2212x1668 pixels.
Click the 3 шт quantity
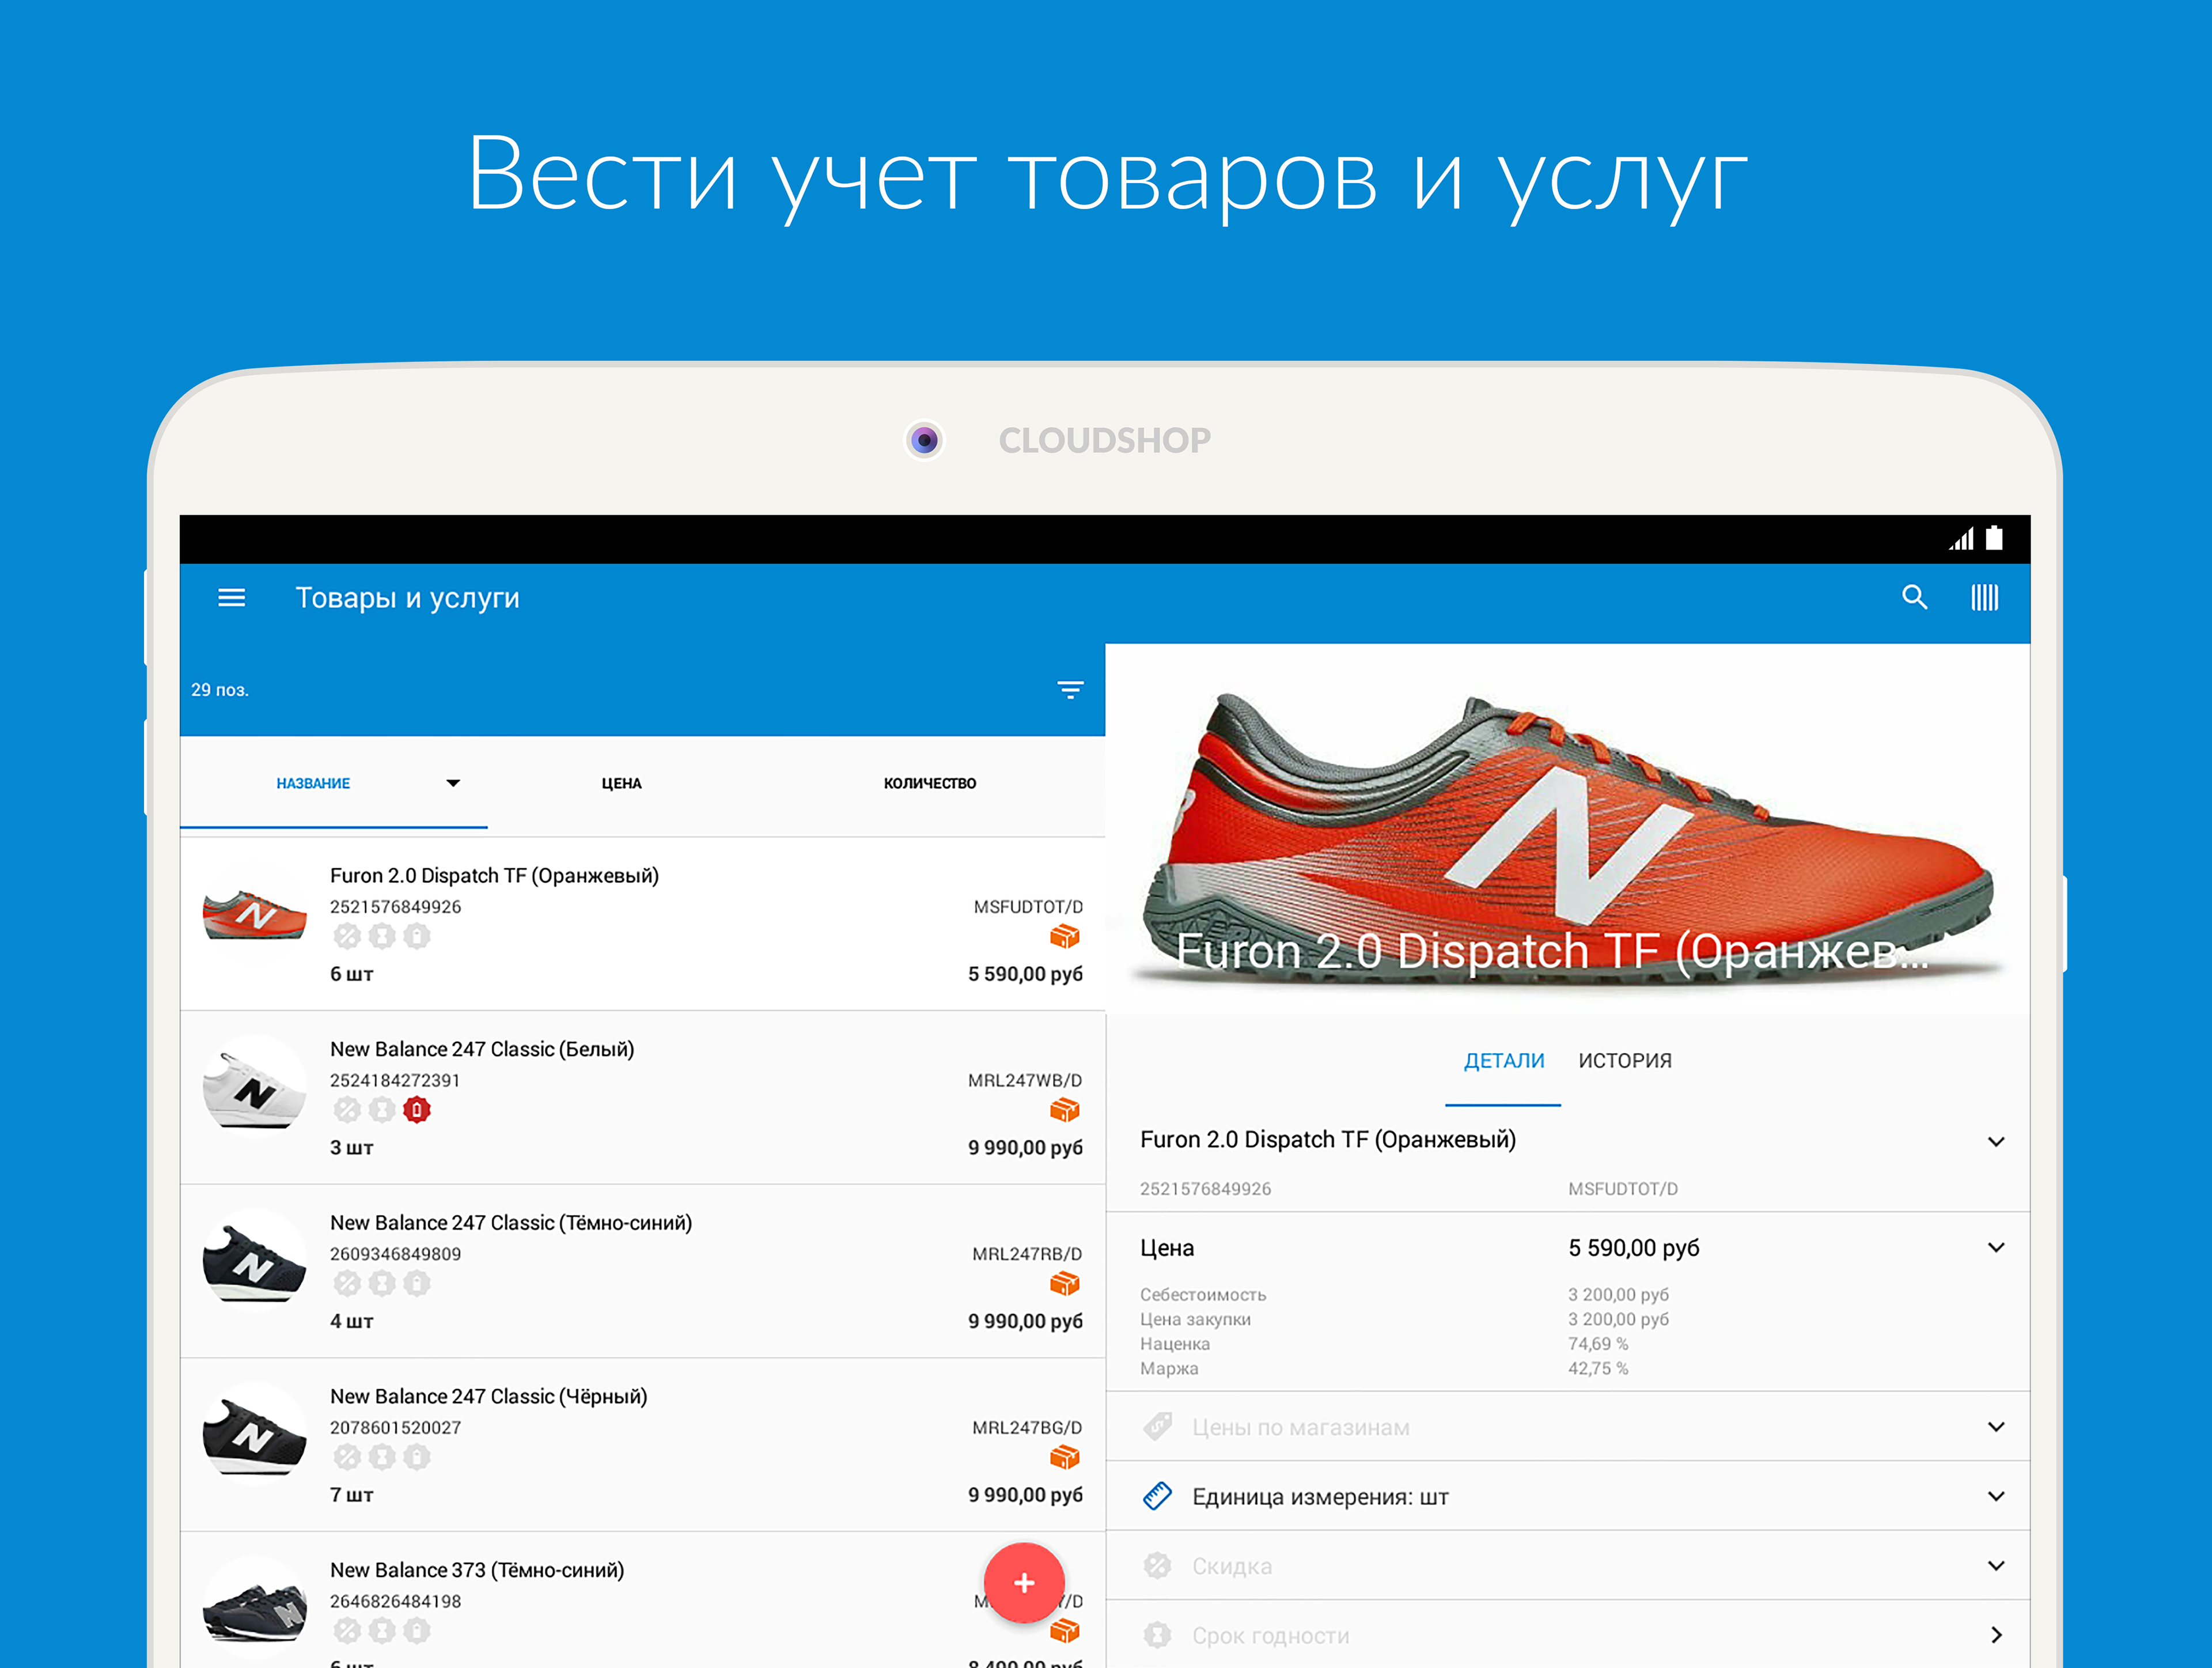coord(351,1148)
